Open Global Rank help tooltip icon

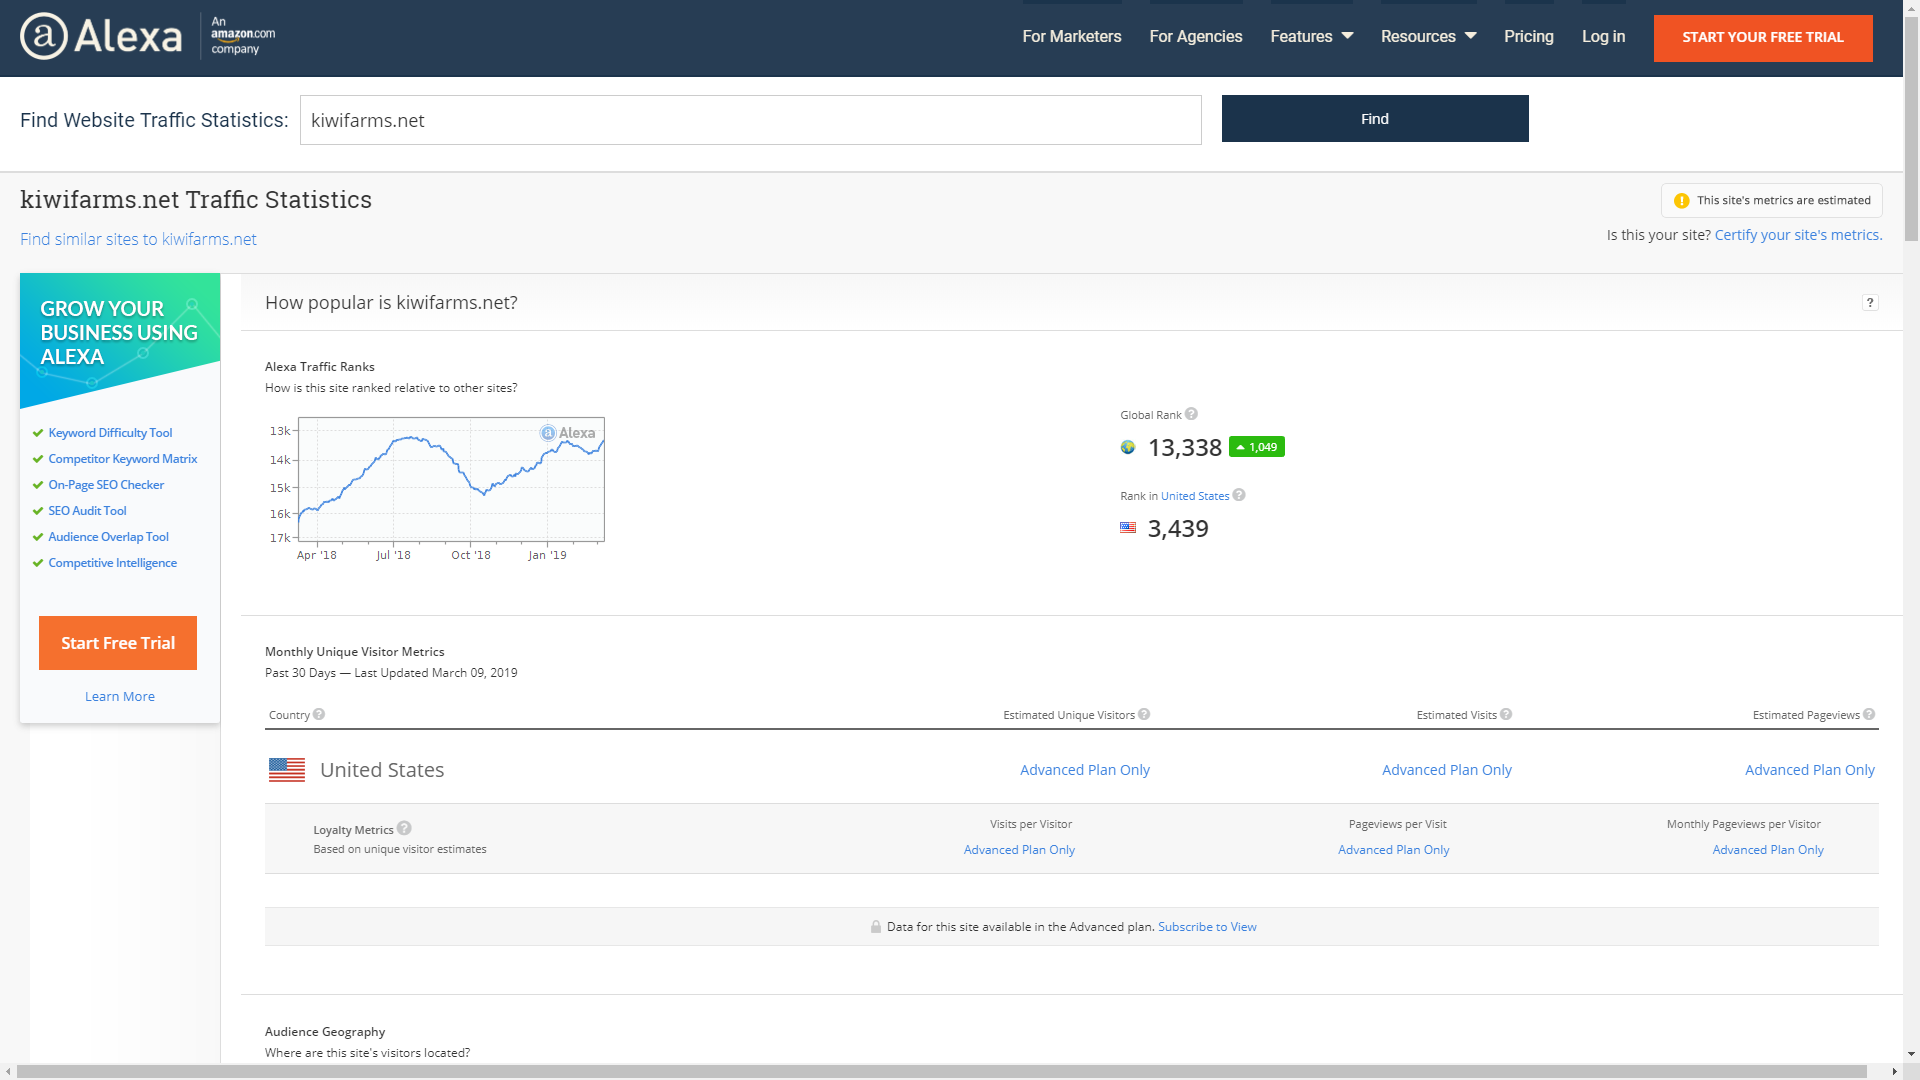[1191, 414]
